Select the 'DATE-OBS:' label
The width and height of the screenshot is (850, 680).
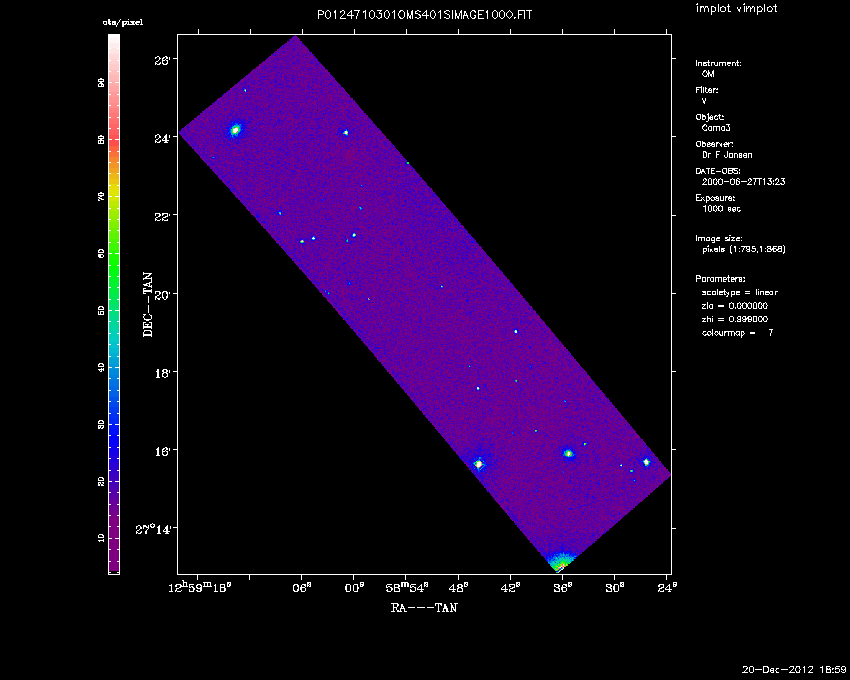point(718,171)
